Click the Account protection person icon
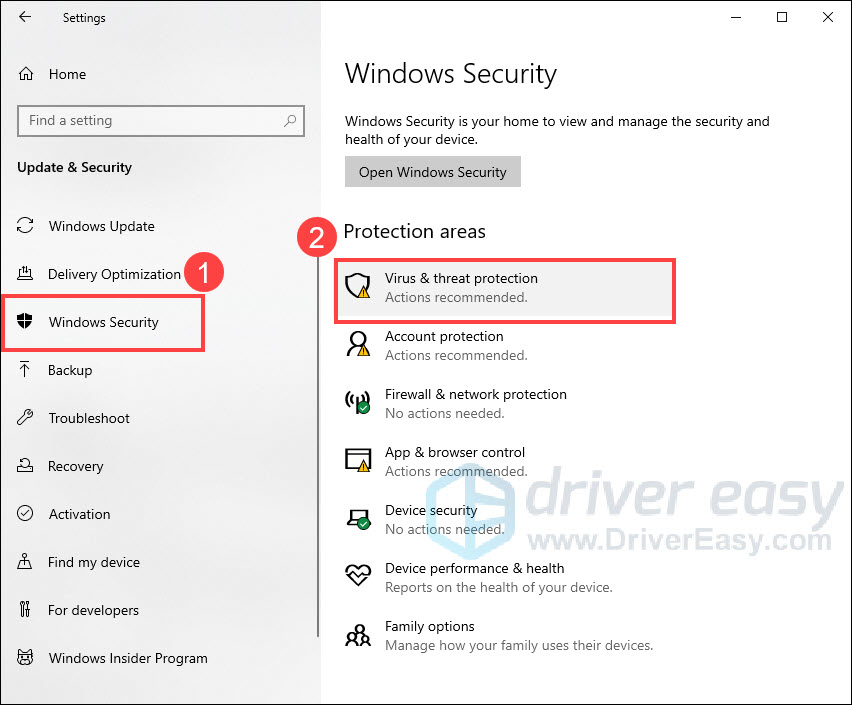Viewport: 852px width, 705px height. [x=358, y=344]
